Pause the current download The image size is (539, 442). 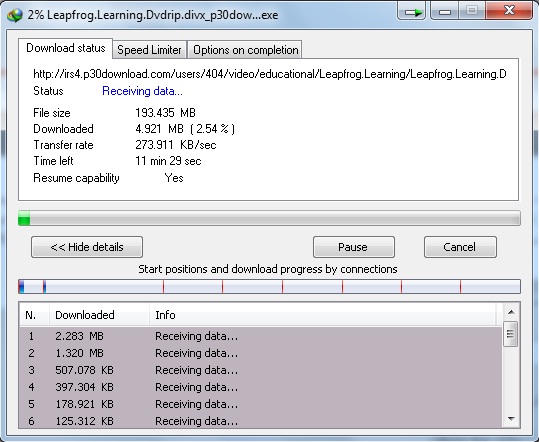(x=353, y=247)
